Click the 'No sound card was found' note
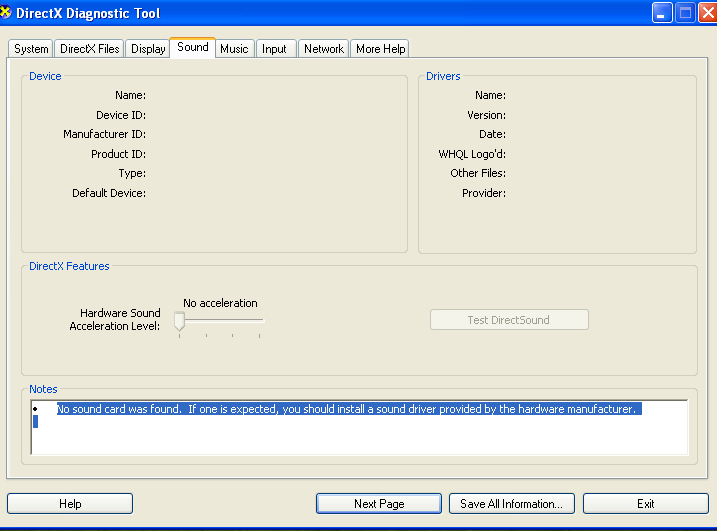The height and width of the screenshot is (531, 717). (349, 409)
